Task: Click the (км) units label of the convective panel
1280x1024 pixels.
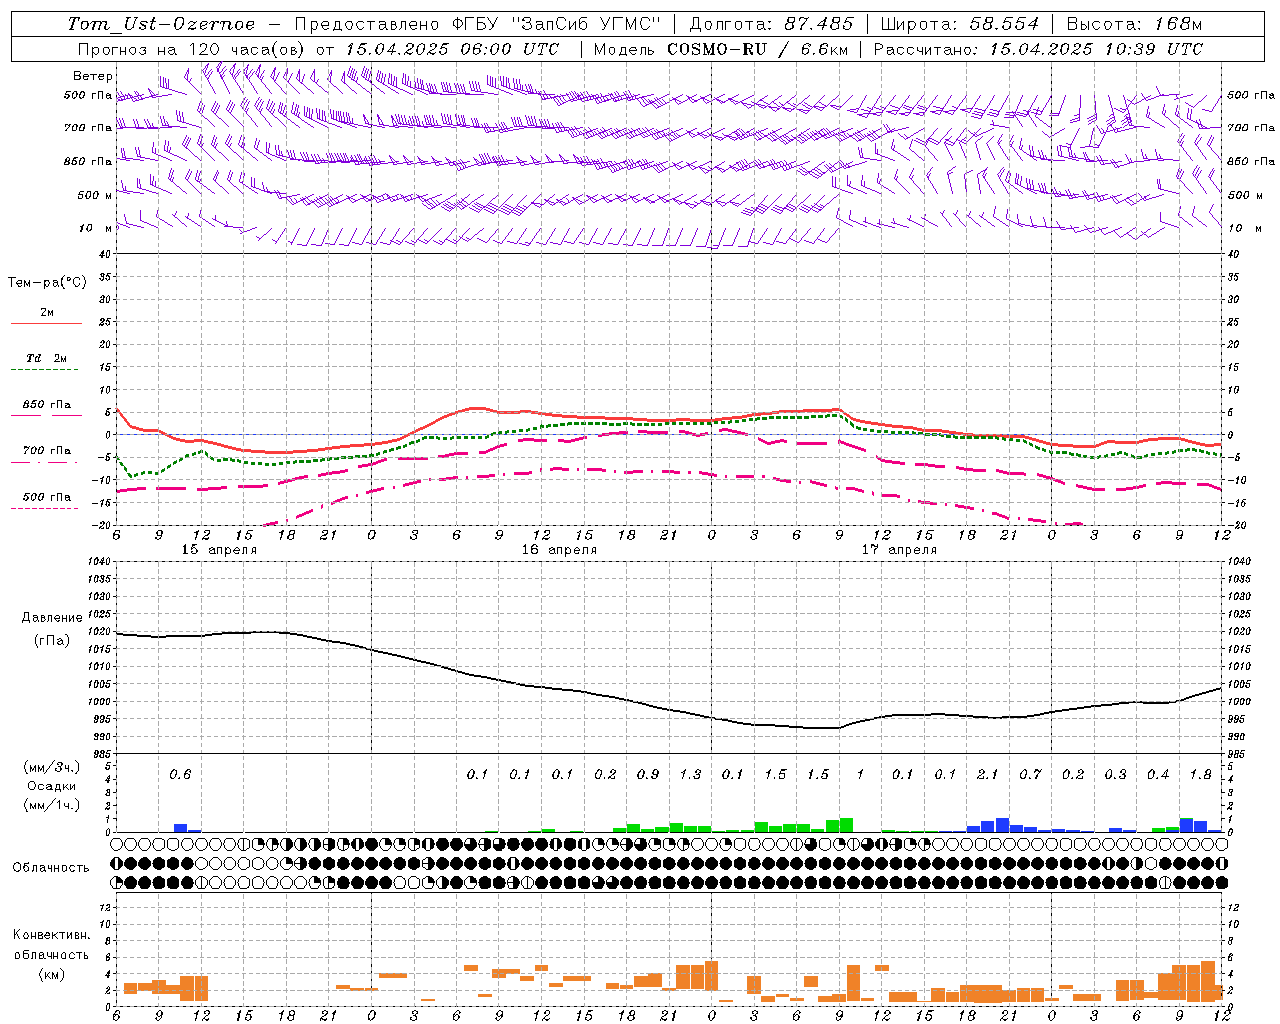Action: click(x=51, y=974)
